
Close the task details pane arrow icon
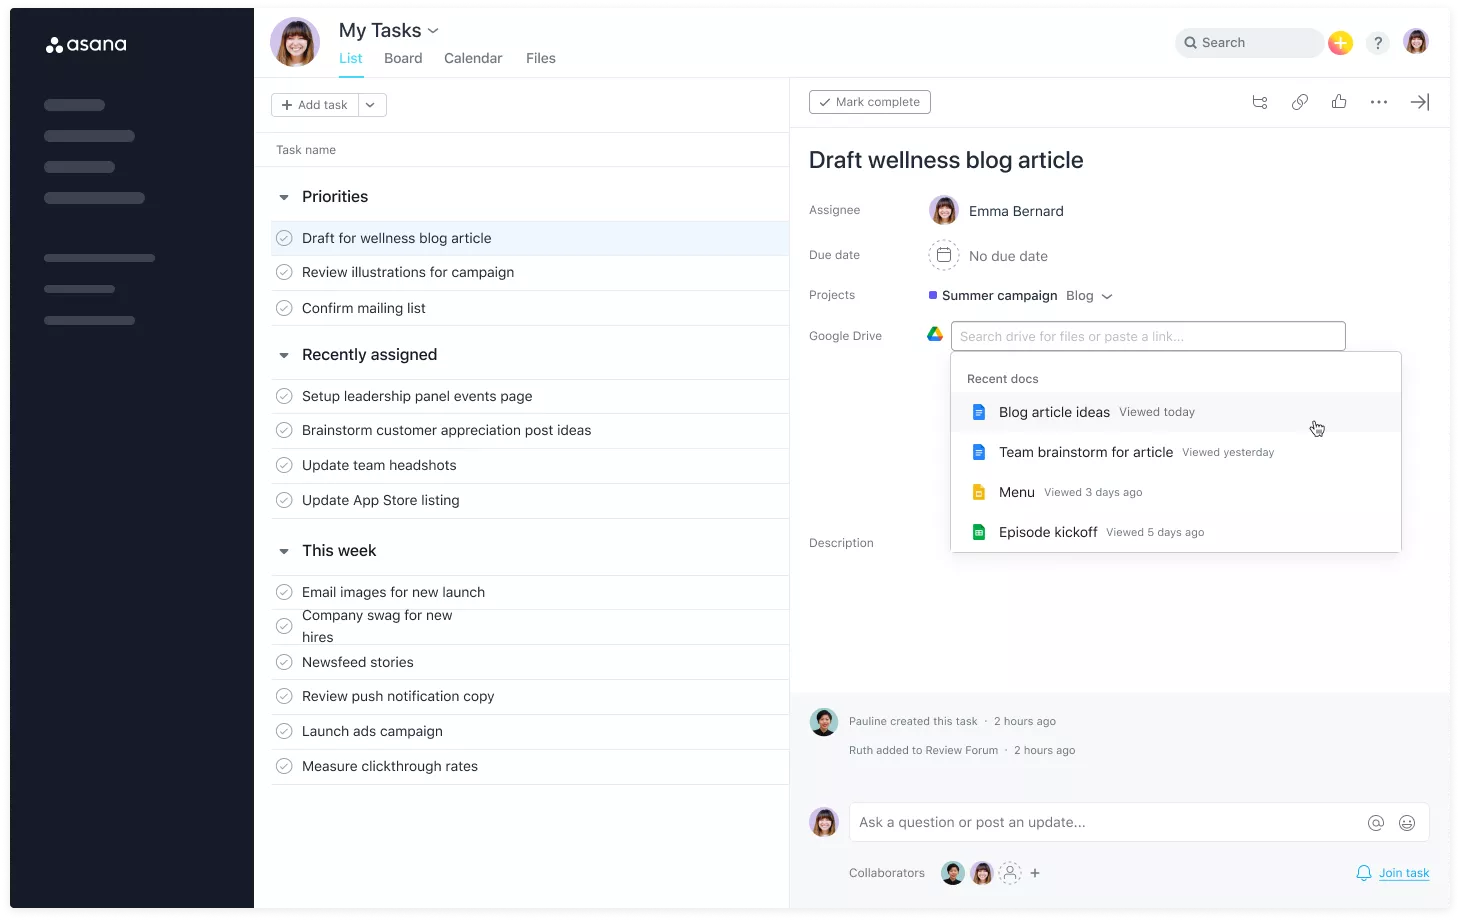point(1419,102)
